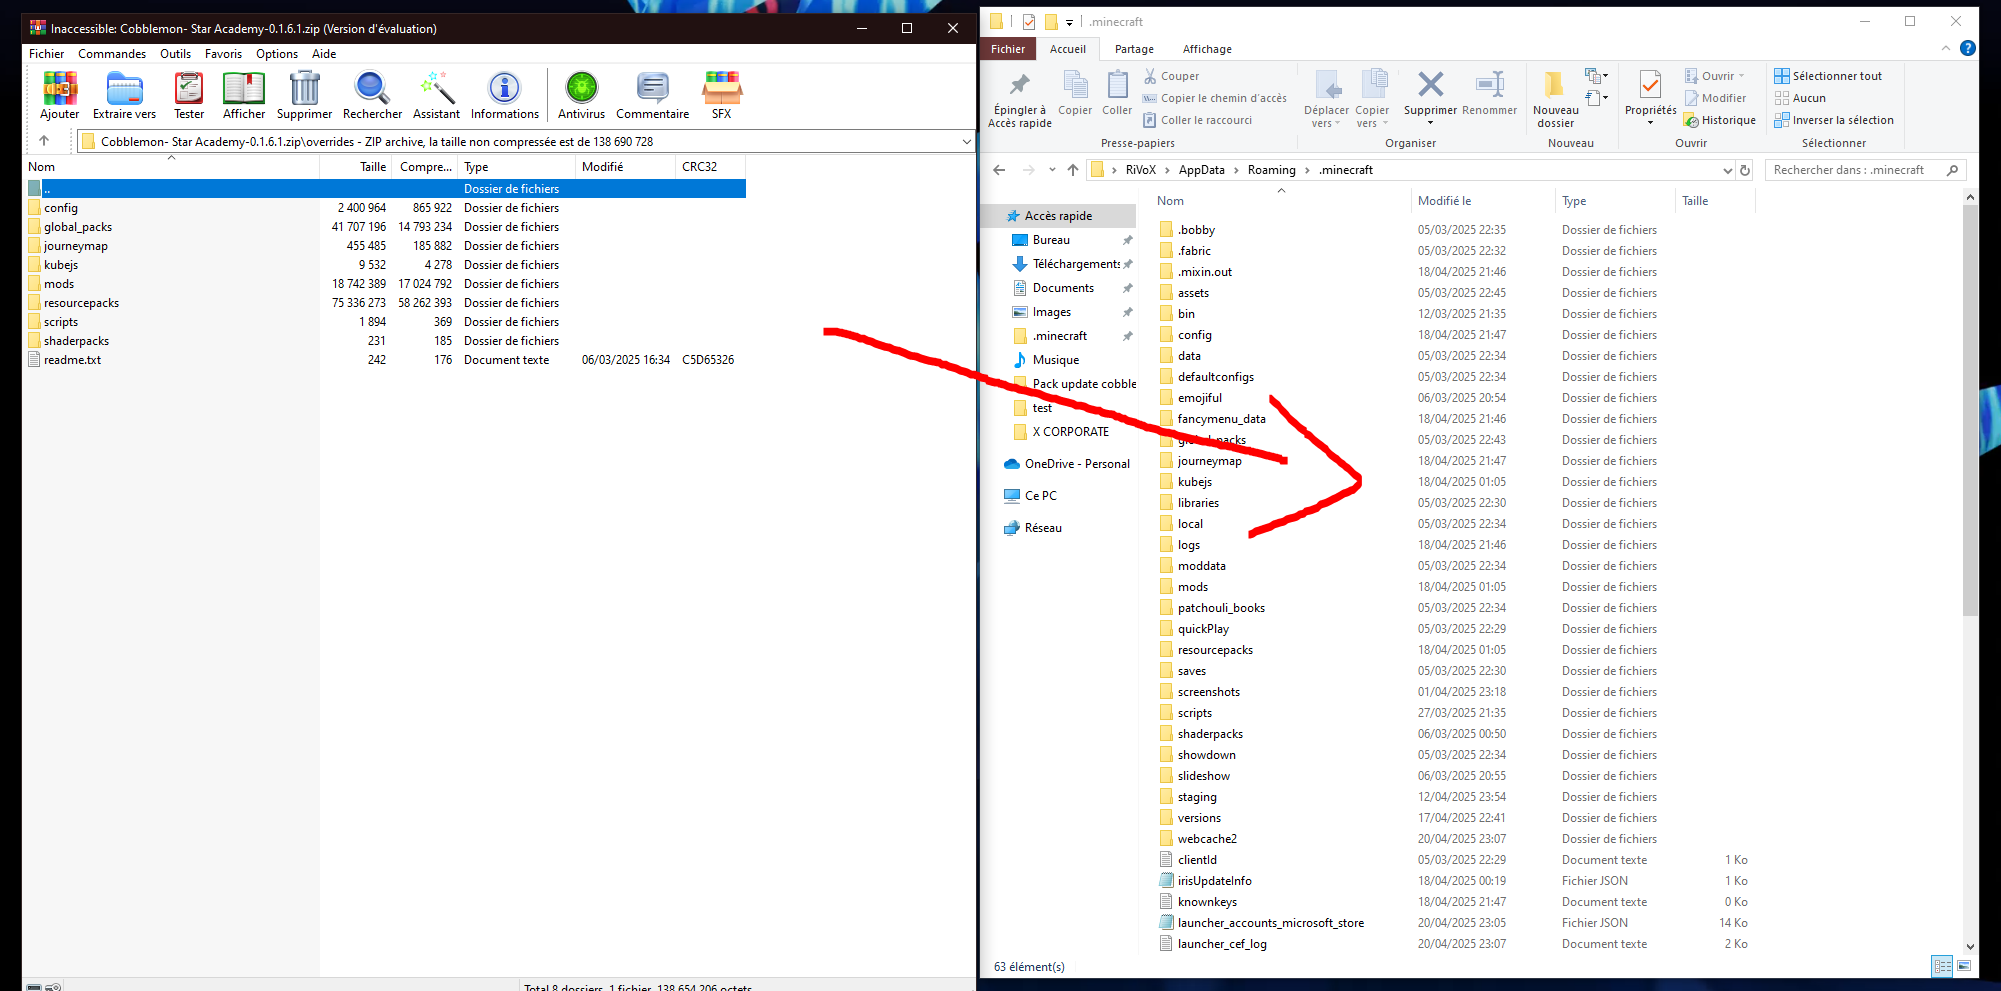Select the shaderpacks folder in Explorer
Viewport: 2001px width, 991px height.
tap(1210, 734)
